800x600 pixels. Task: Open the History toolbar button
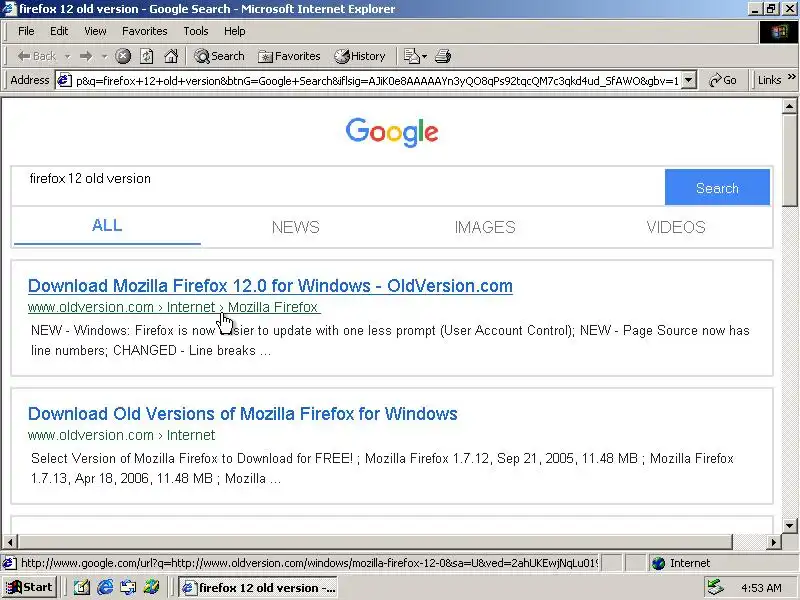(x=359, y=56)
